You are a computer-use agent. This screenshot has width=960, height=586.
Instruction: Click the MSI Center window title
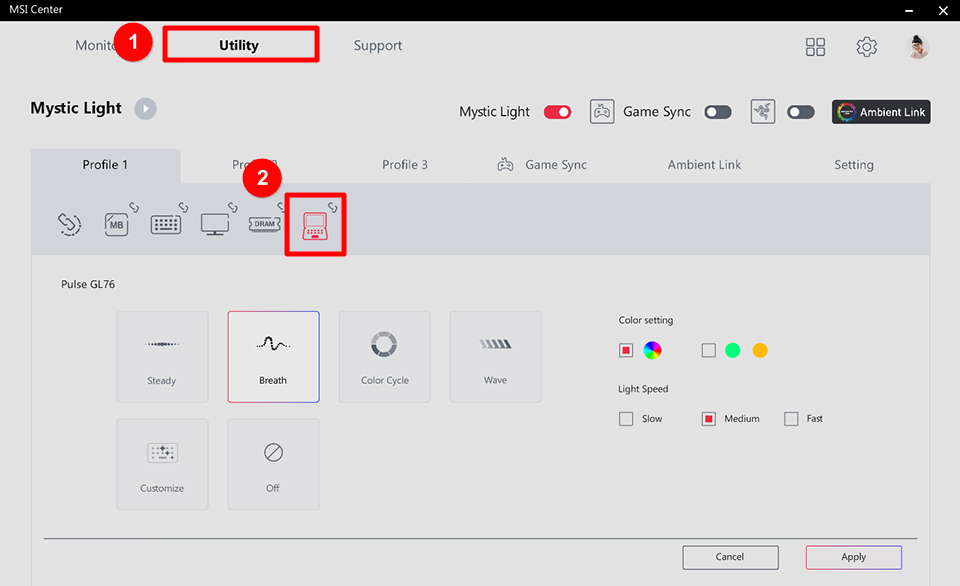point(36,9)
